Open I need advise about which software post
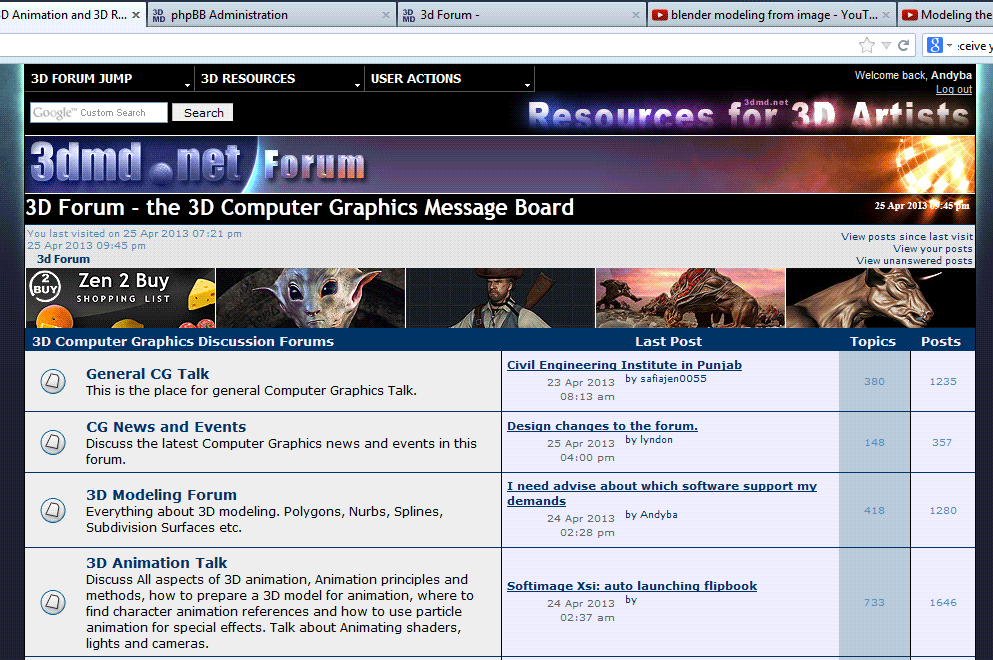 coord(662,493)
